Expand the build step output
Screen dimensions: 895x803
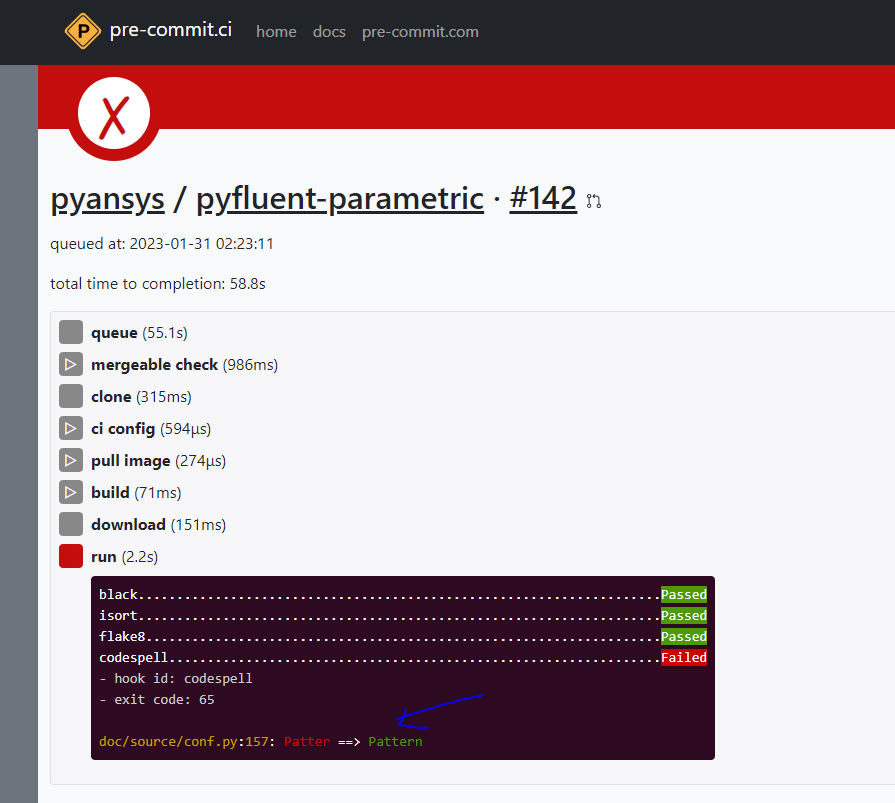[x=71, y=492]
